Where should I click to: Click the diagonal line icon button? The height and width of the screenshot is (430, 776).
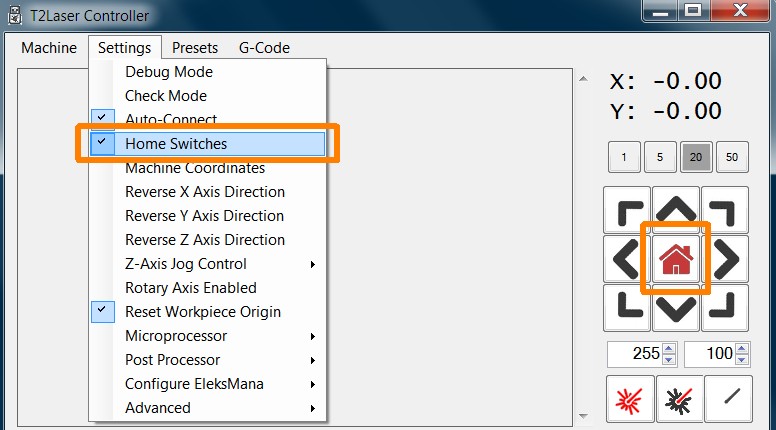[728, 399]
